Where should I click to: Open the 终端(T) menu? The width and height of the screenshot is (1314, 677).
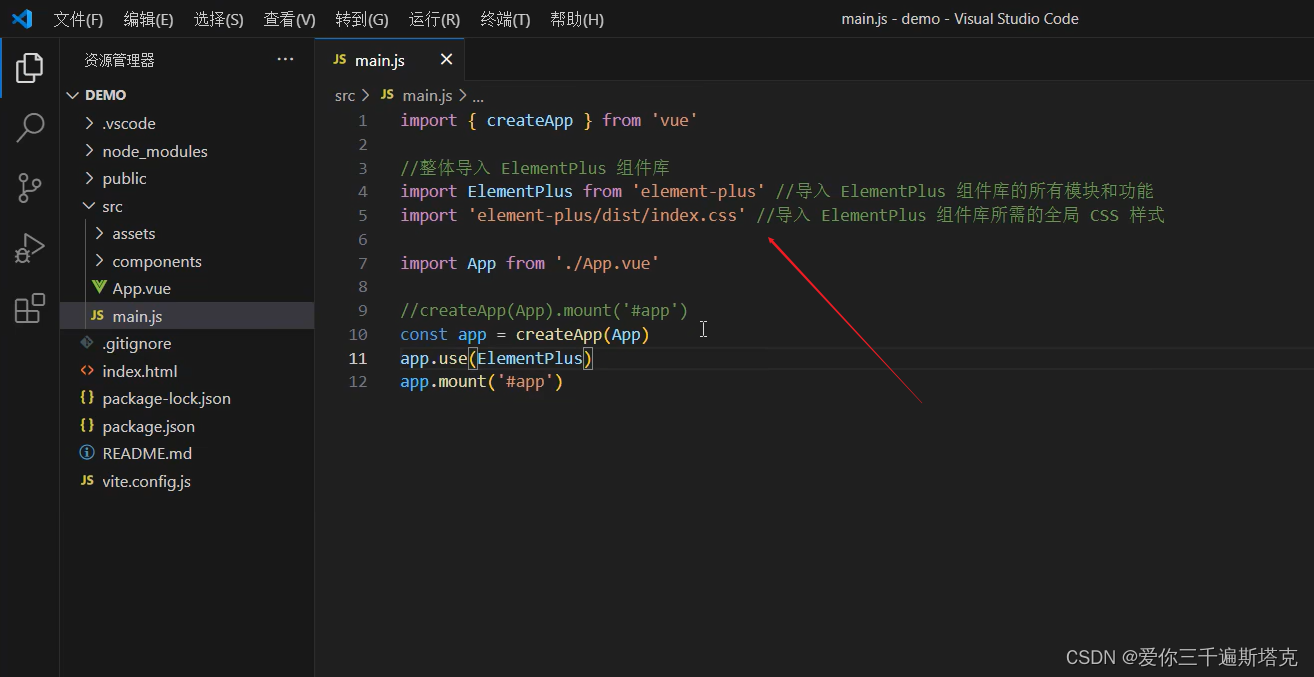[x=505, y=19]
